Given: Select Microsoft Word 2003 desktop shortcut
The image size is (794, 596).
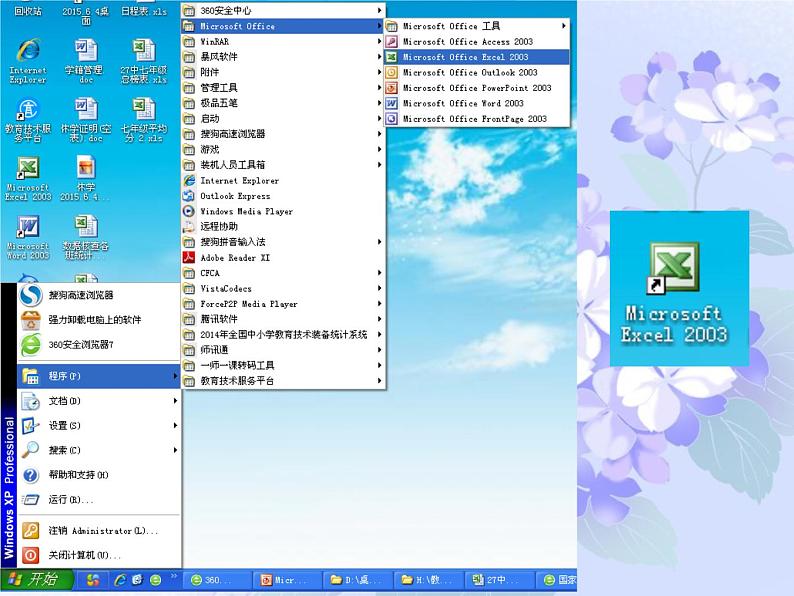Looking at the screenshot, I should coord(28,238).
